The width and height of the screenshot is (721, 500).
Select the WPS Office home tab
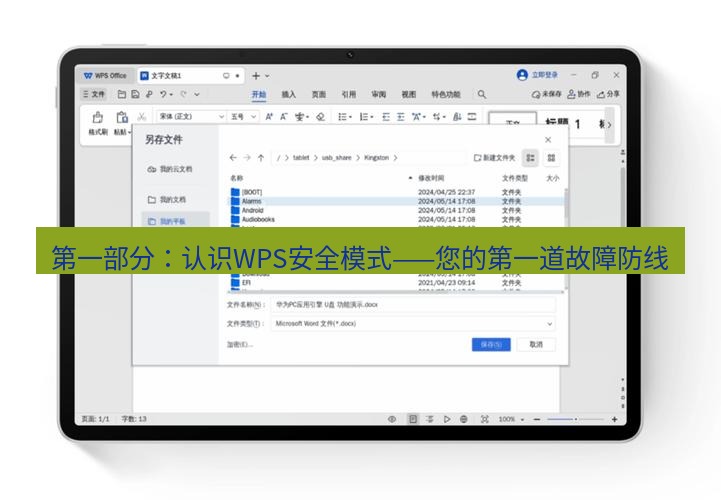click(x=105, y=75)
